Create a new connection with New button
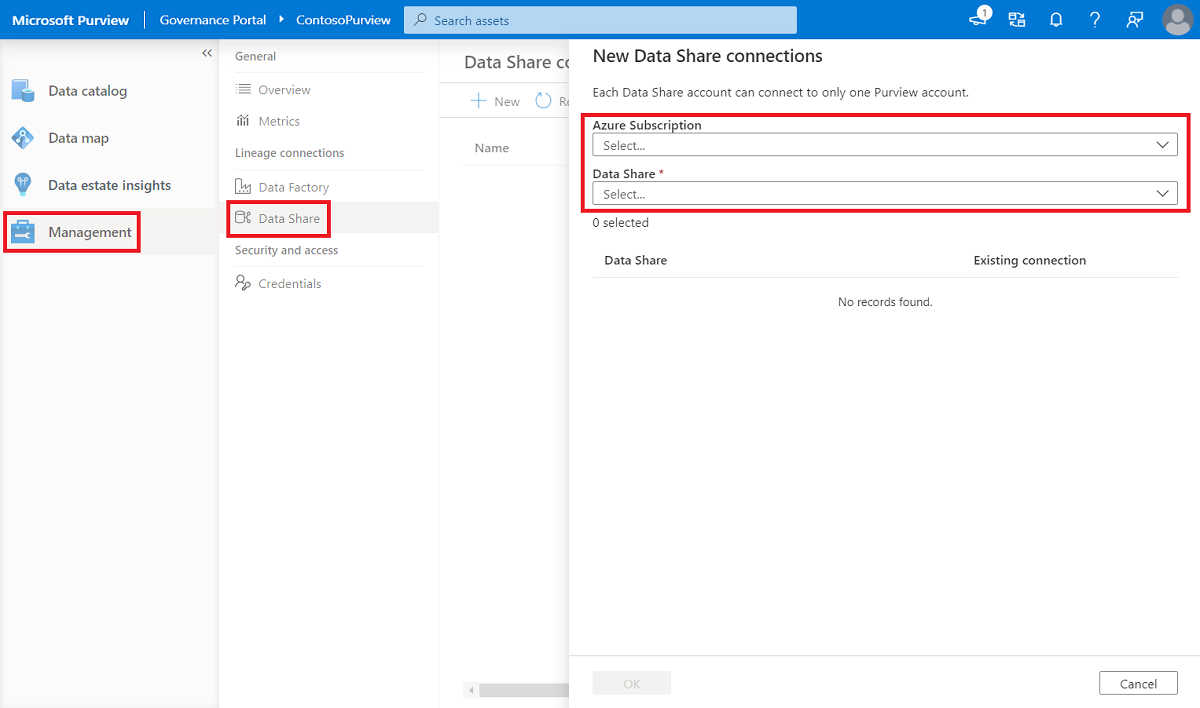The height and width of the screenshot is (708, 1200). 495,100
